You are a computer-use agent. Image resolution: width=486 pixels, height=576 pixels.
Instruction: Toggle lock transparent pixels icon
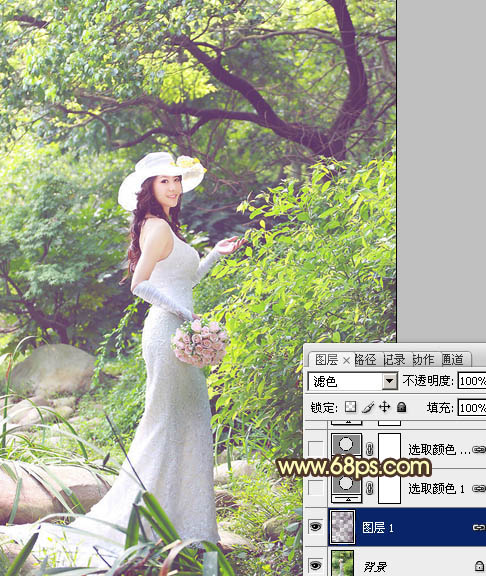tap(350, 407)
